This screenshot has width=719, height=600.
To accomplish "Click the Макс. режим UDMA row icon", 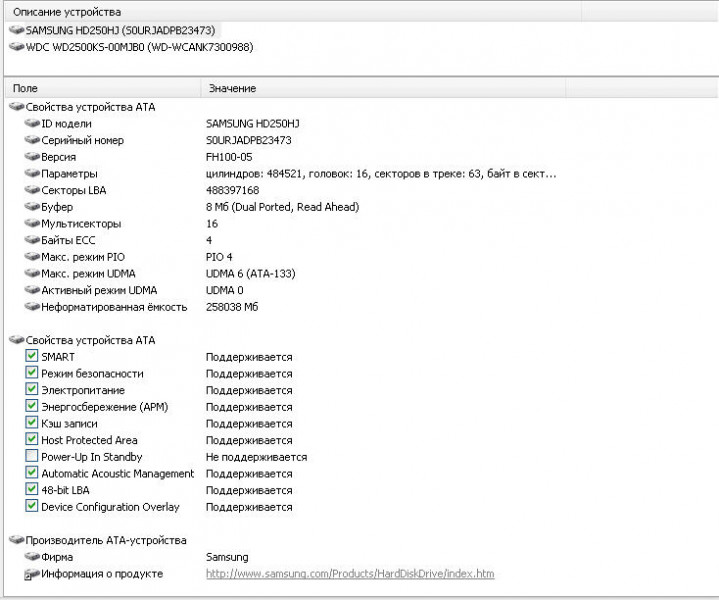I will coord(32,273).
